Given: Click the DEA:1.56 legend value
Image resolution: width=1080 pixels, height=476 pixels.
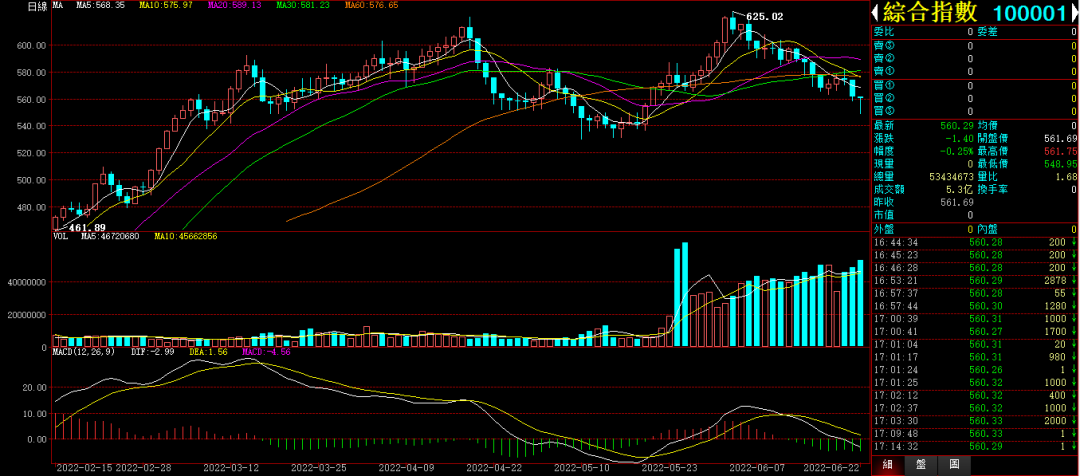Looking at the screenshot, I should 207,351.
